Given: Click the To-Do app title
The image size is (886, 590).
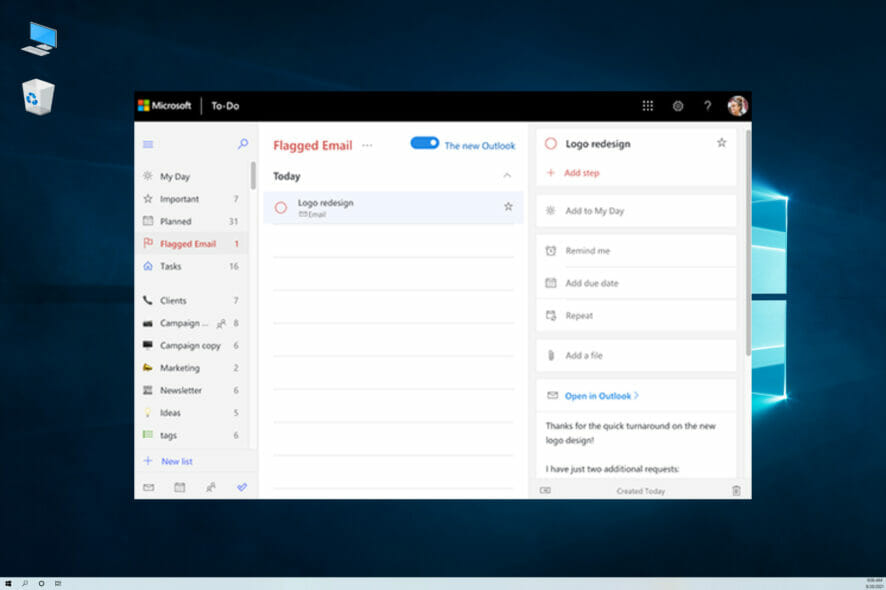Looking at the screenshot, I should pyautogui.click(x=225, y=106).
